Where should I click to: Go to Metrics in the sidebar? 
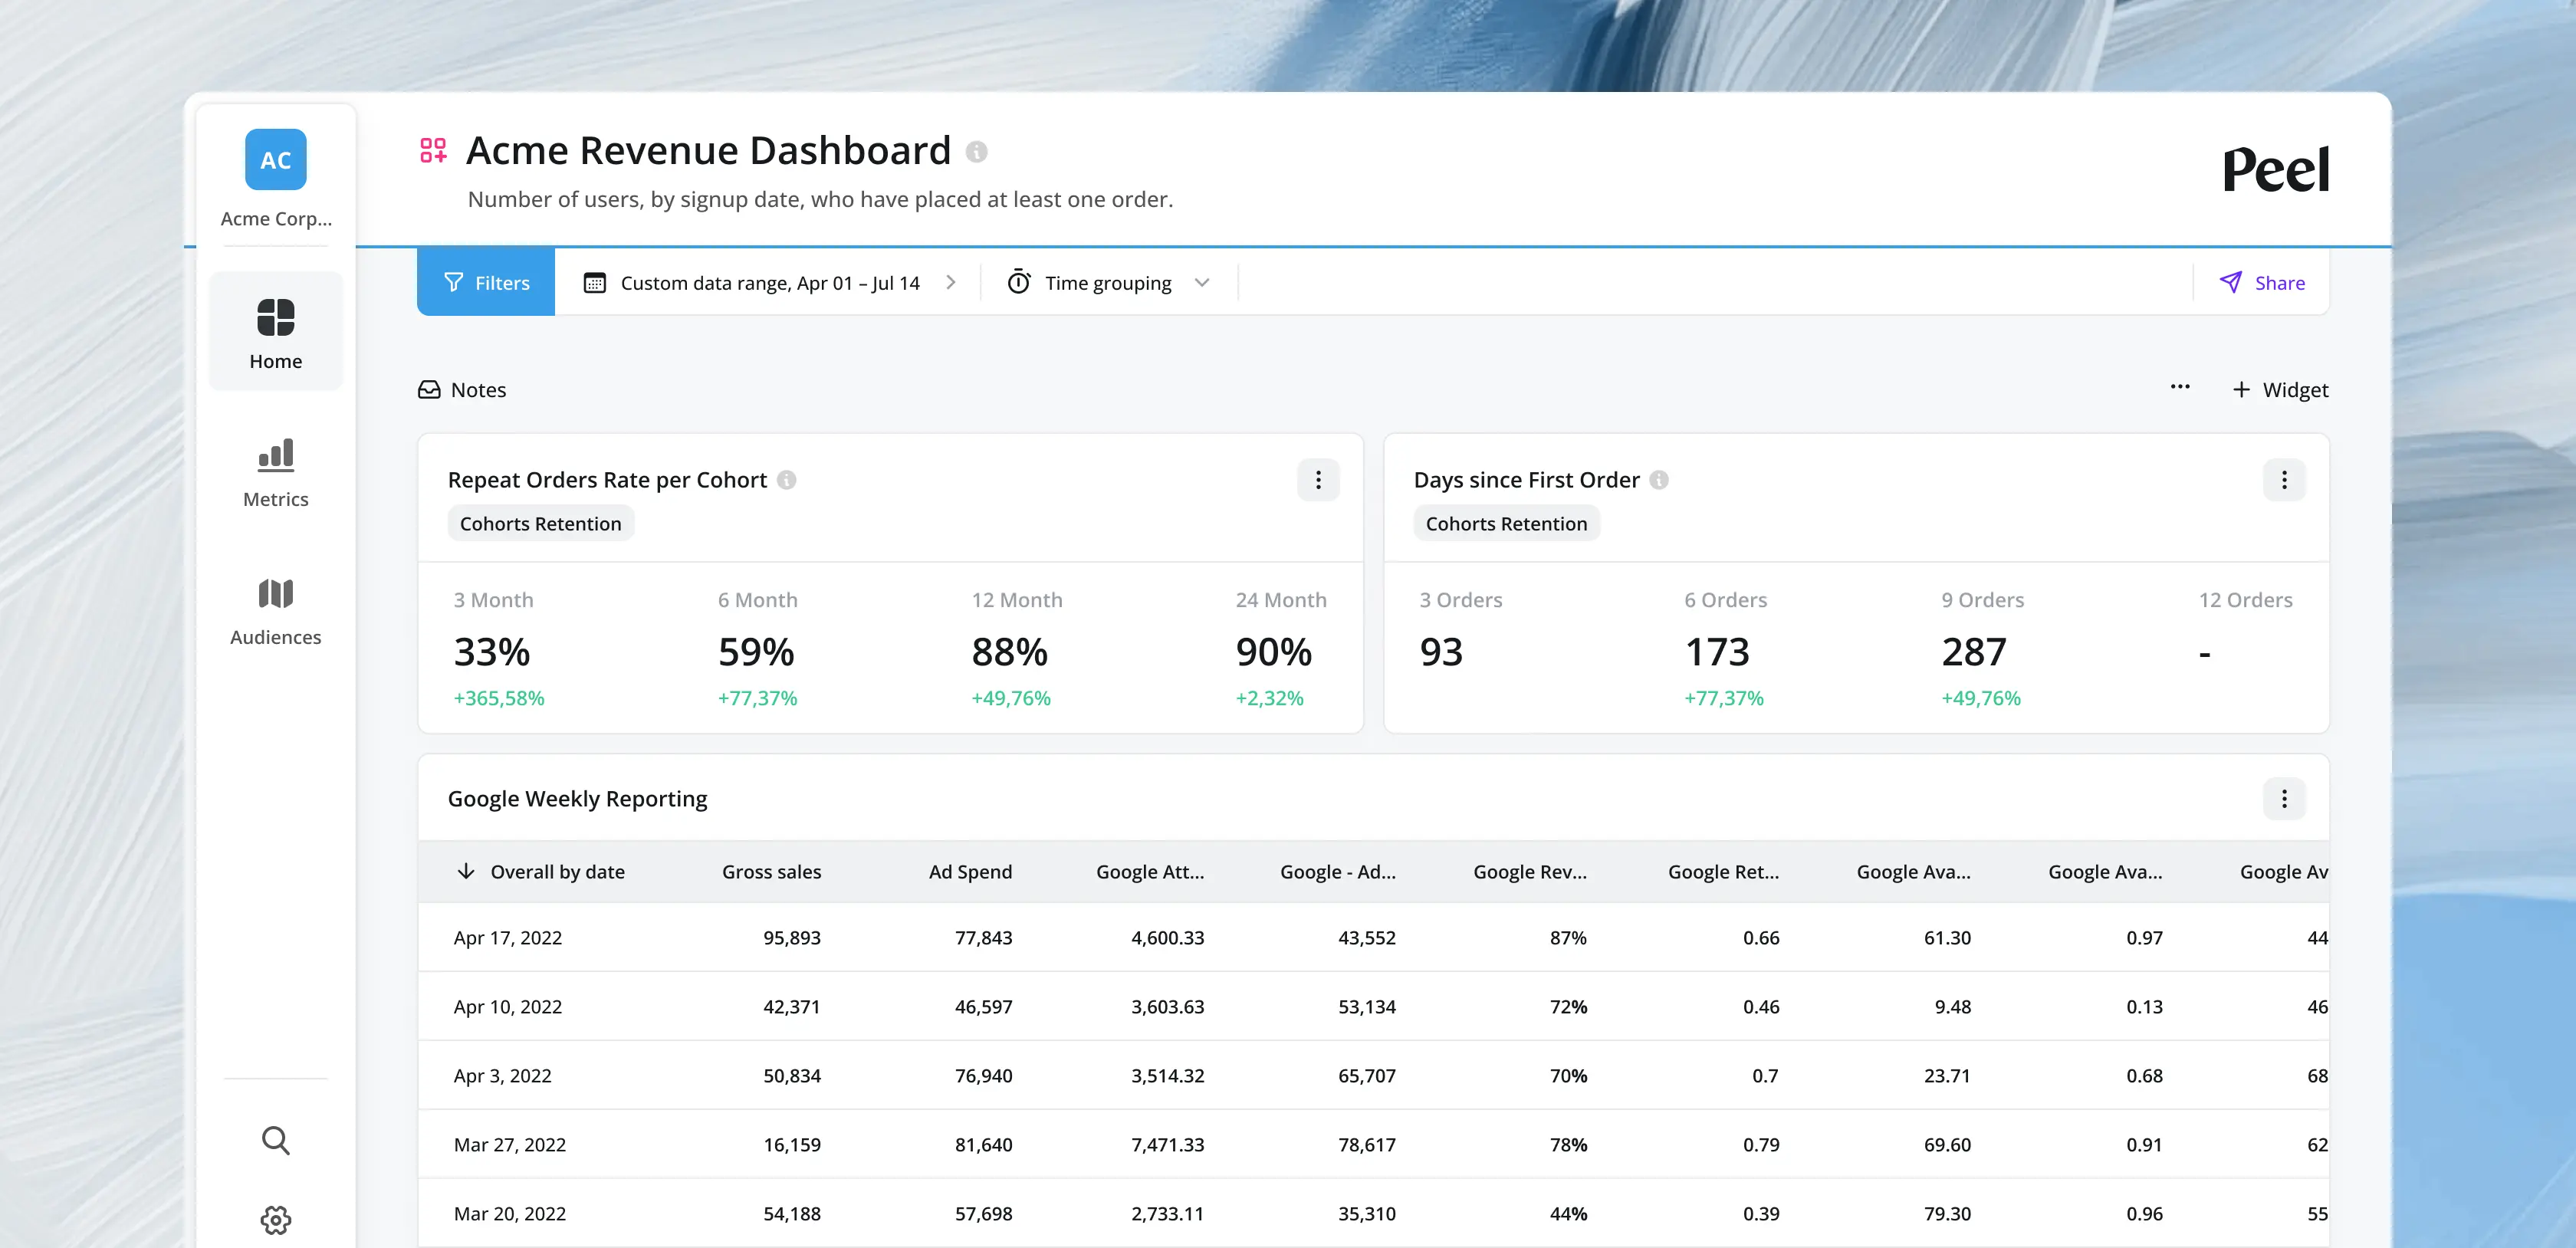(x=275, y=474)
